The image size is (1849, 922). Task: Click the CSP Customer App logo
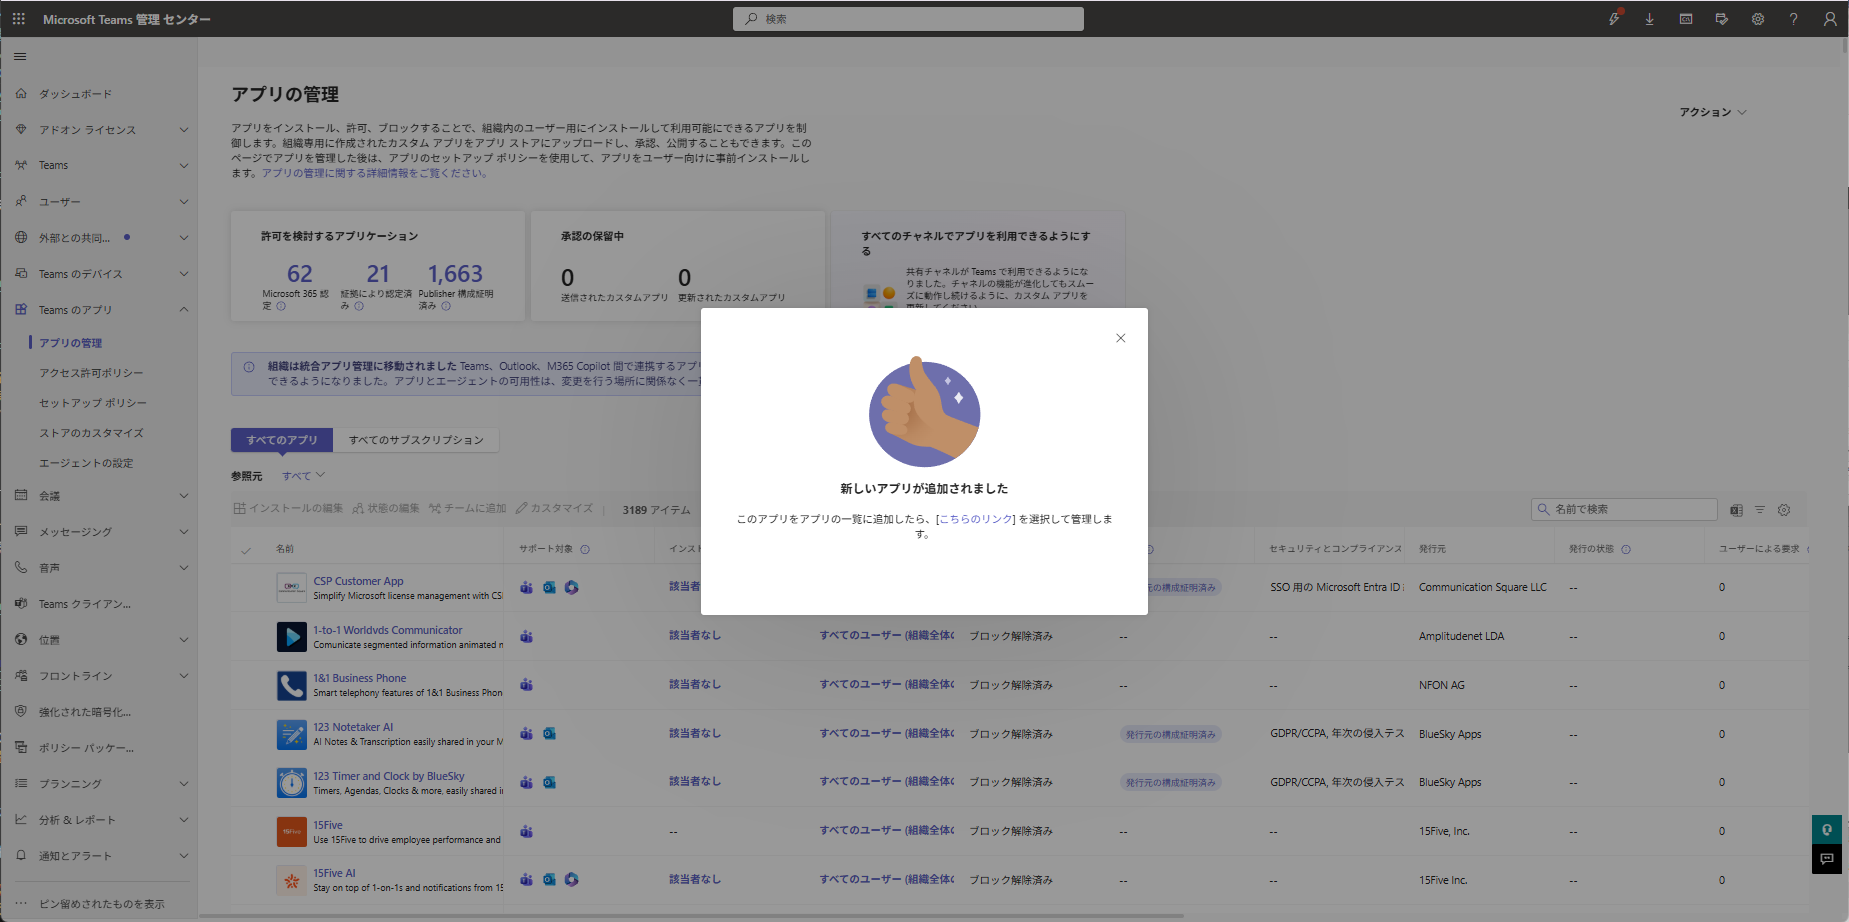[x=291, y=587]
